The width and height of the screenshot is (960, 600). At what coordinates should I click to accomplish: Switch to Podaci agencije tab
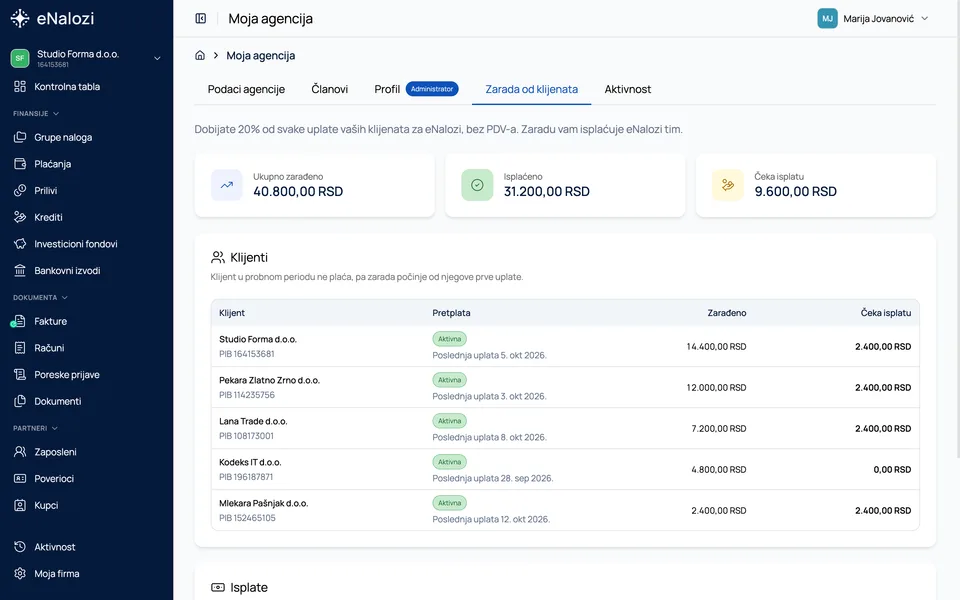[246, 89]
